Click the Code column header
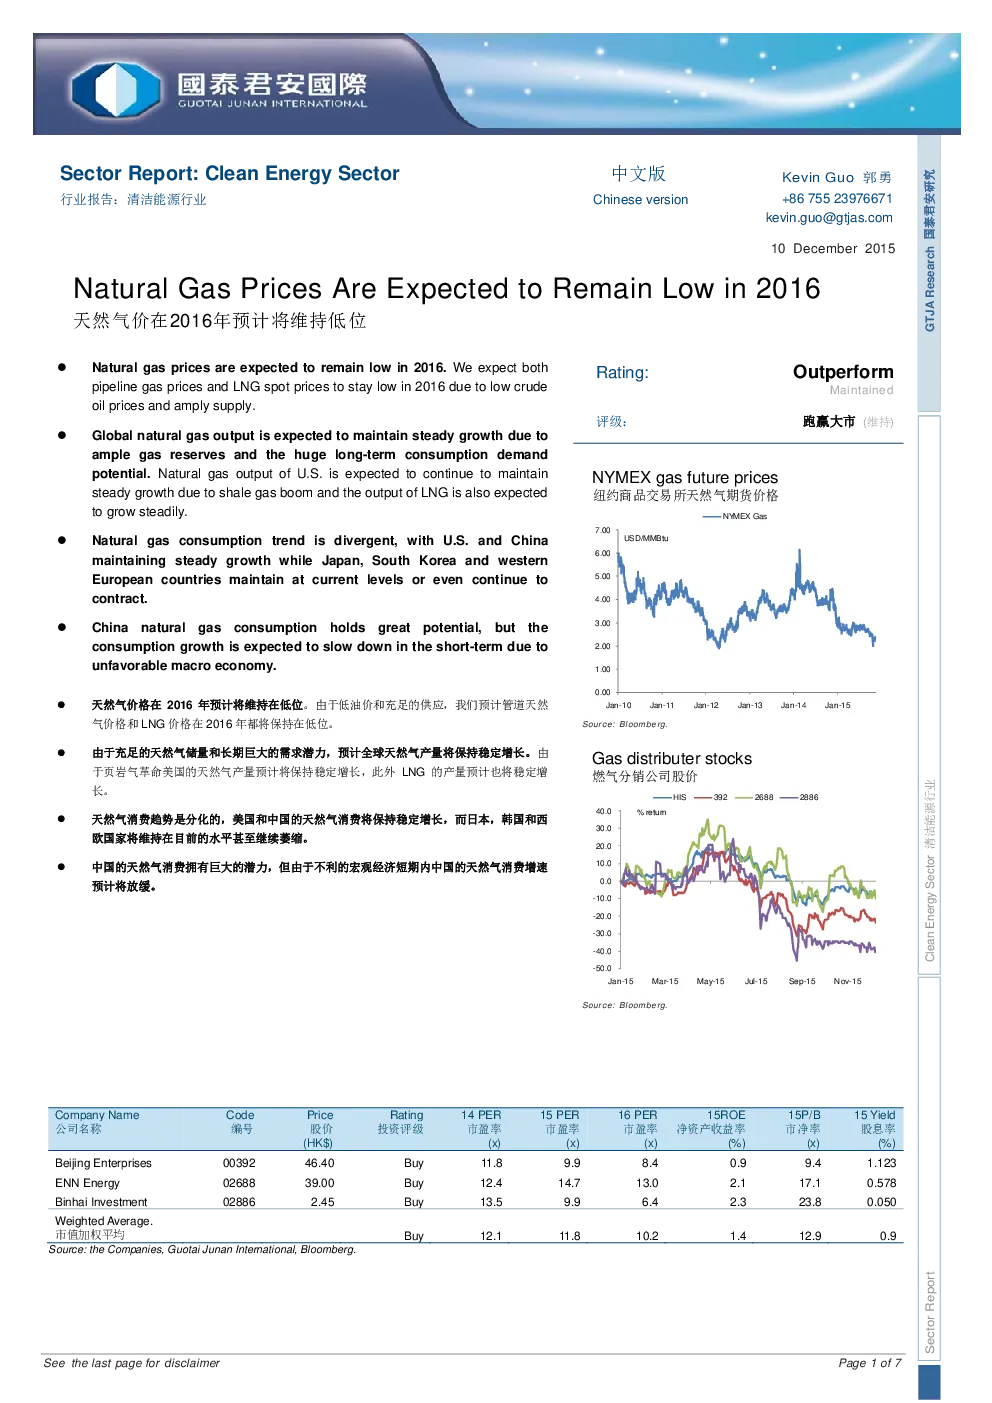The width and height of the screenshot is (992, 1403). [240, 1122]
